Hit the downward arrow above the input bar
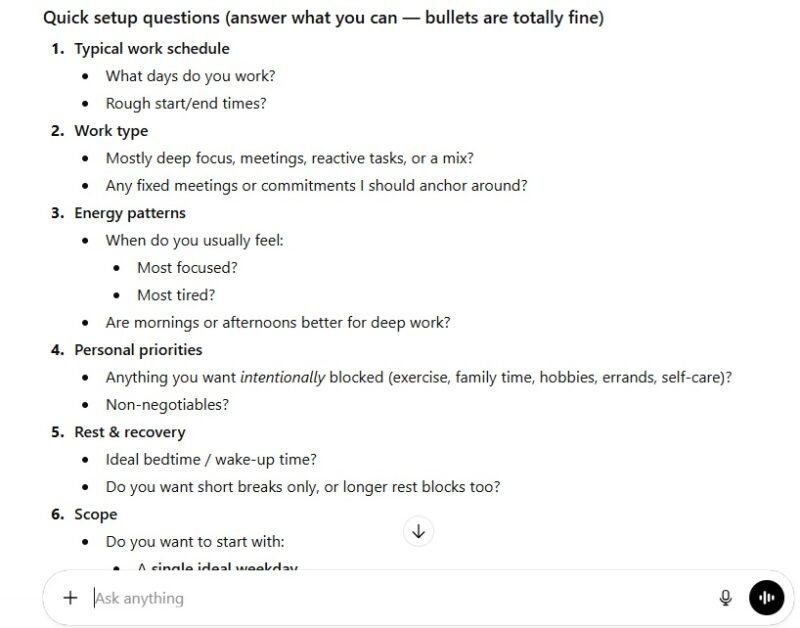The height and width of the screenshot is (628, 800). 418,532
